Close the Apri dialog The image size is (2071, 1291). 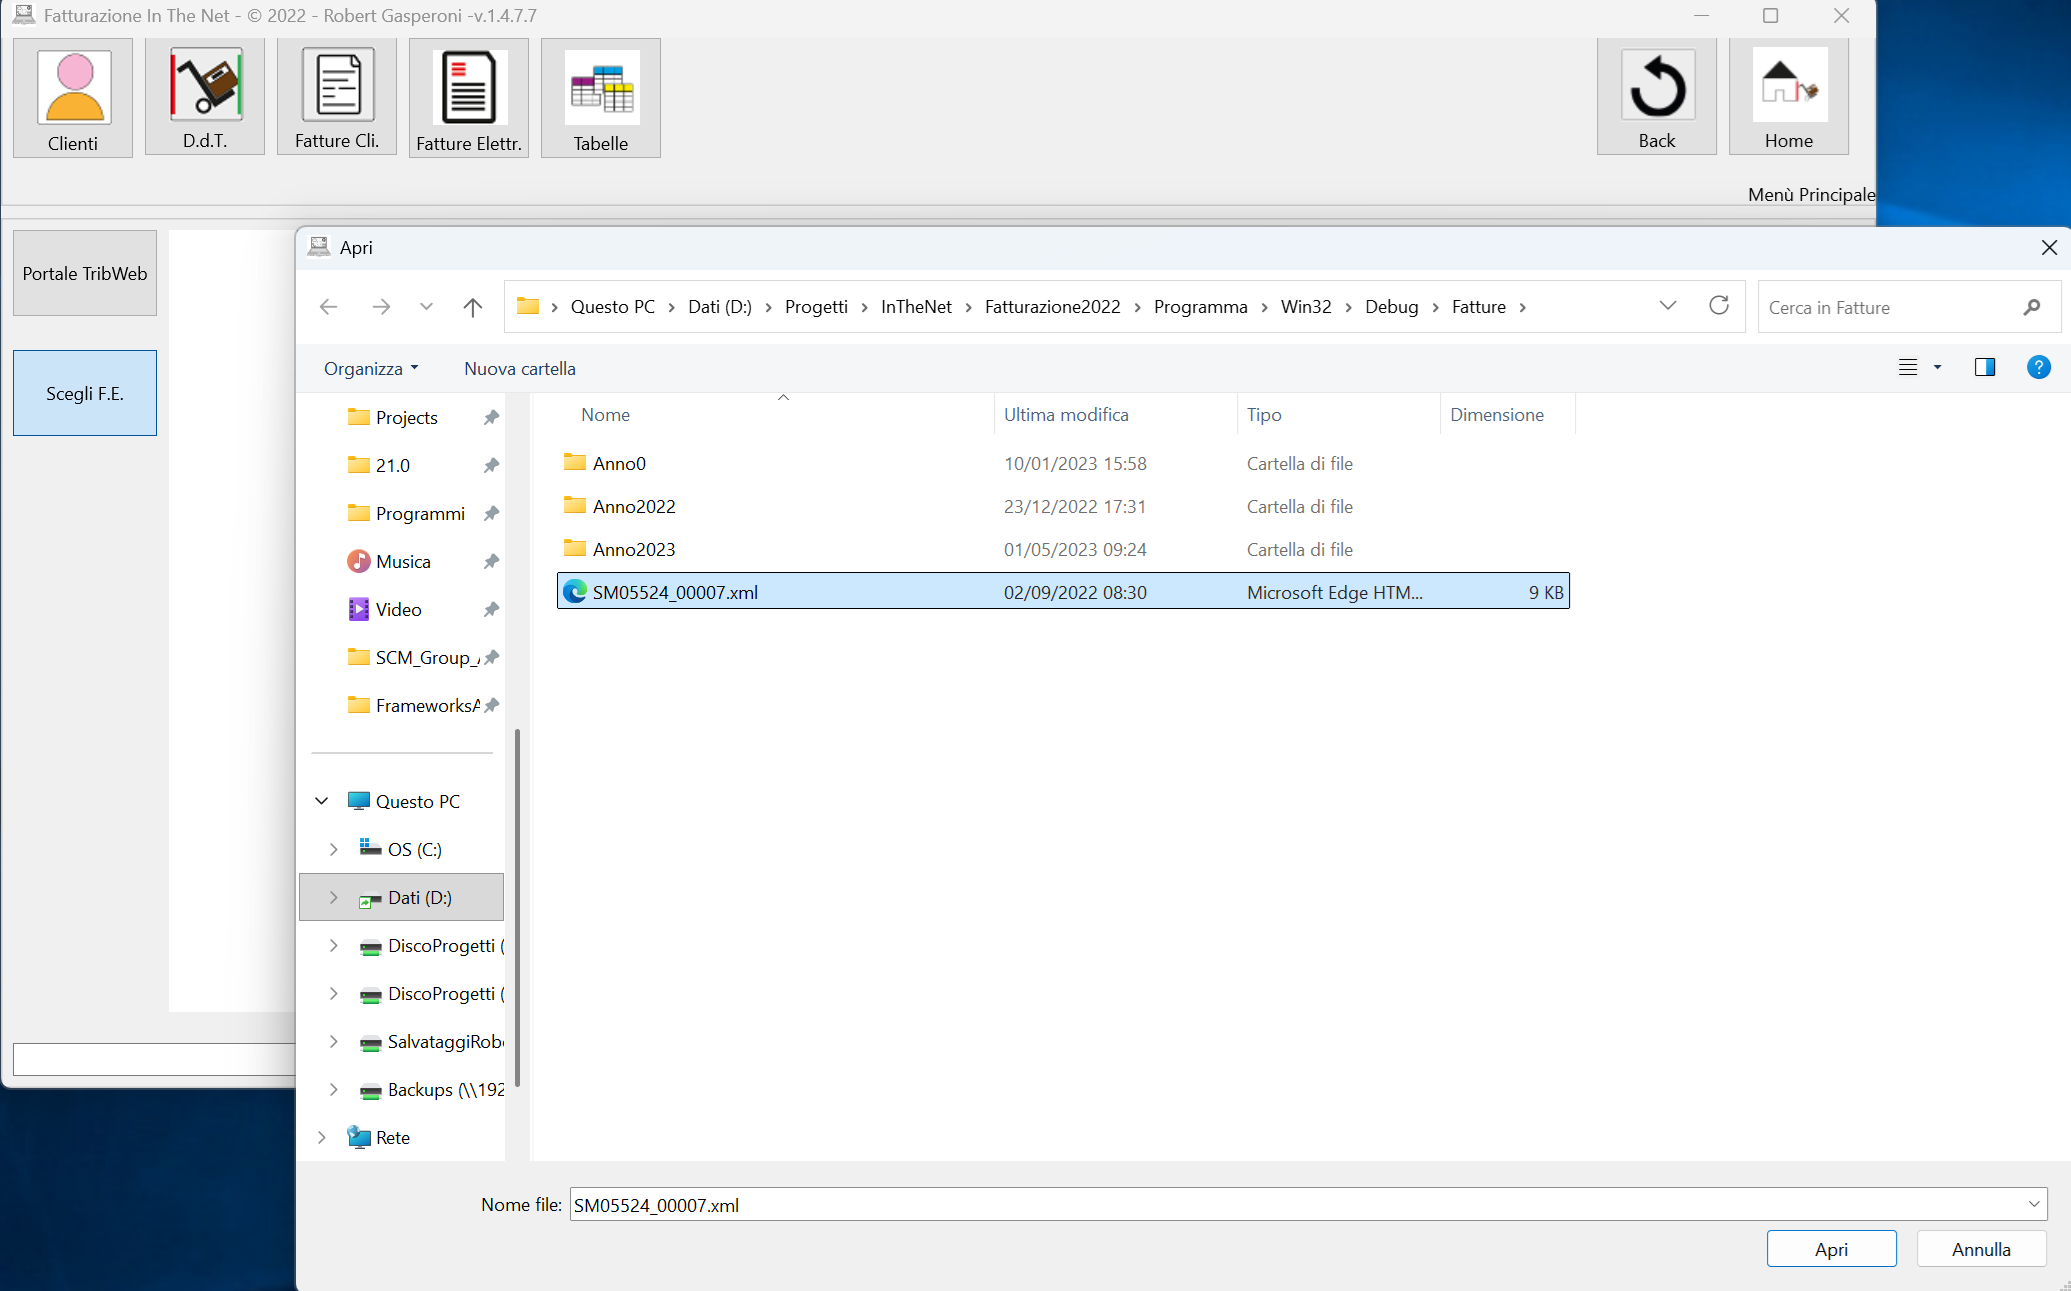[x=2049, y=247]
